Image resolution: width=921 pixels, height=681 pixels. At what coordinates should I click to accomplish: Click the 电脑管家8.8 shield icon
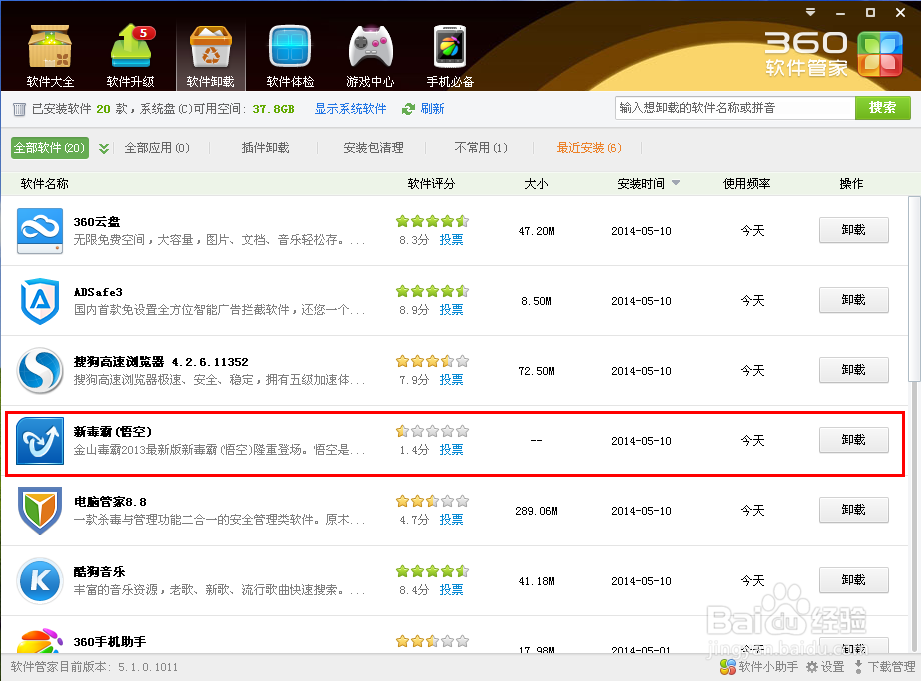click(40, 511)
